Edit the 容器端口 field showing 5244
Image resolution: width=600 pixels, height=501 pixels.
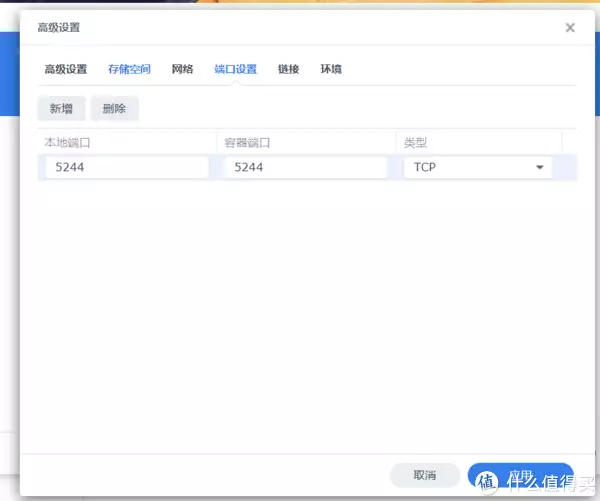(x=306, y=167)
